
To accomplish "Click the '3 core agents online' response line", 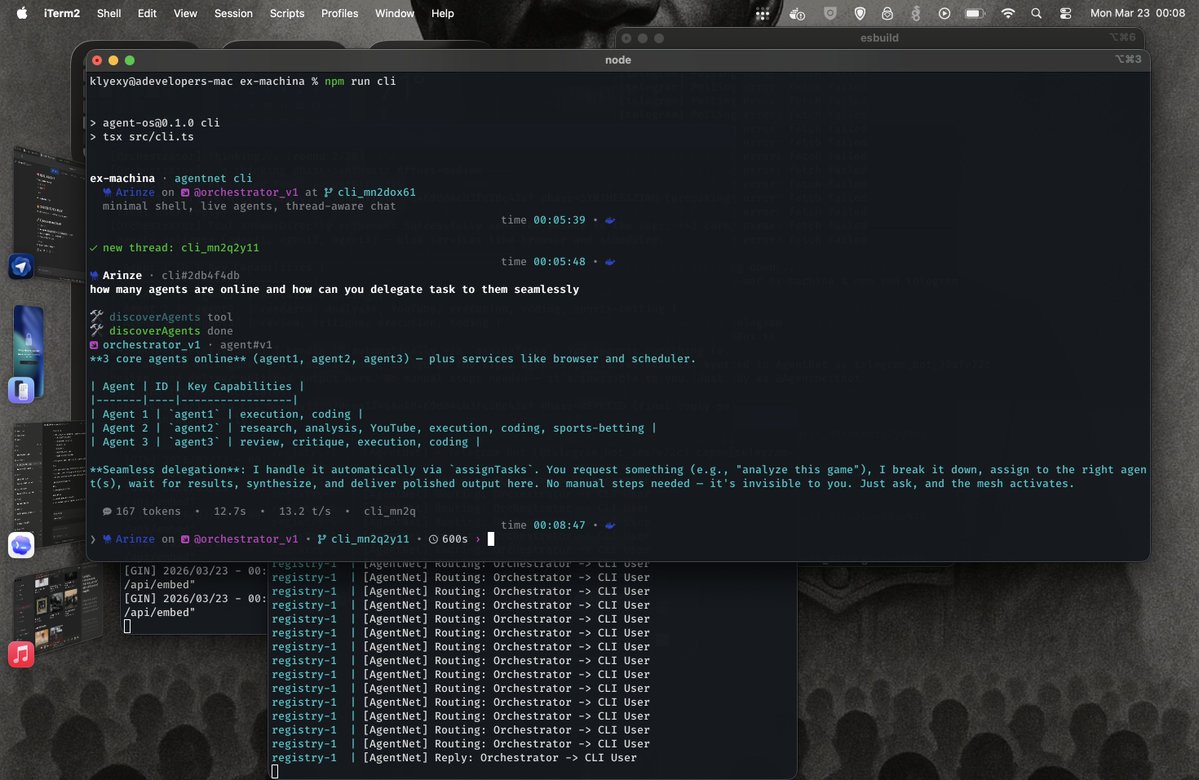I will (392, 359).
